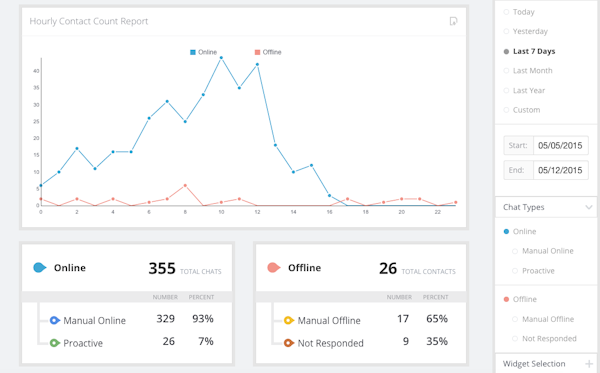Click the Manual Online row label
The image size is (600, 373).
coord(95,321)
